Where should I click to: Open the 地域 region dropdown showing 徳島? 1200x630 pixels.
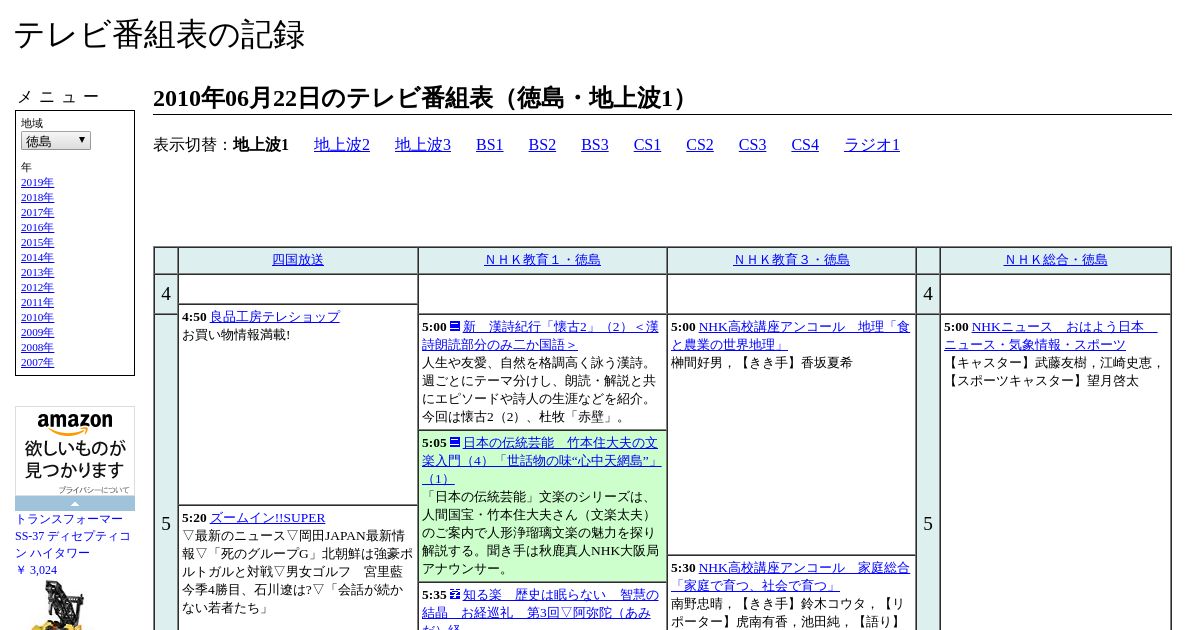click(x=56, y=141)
